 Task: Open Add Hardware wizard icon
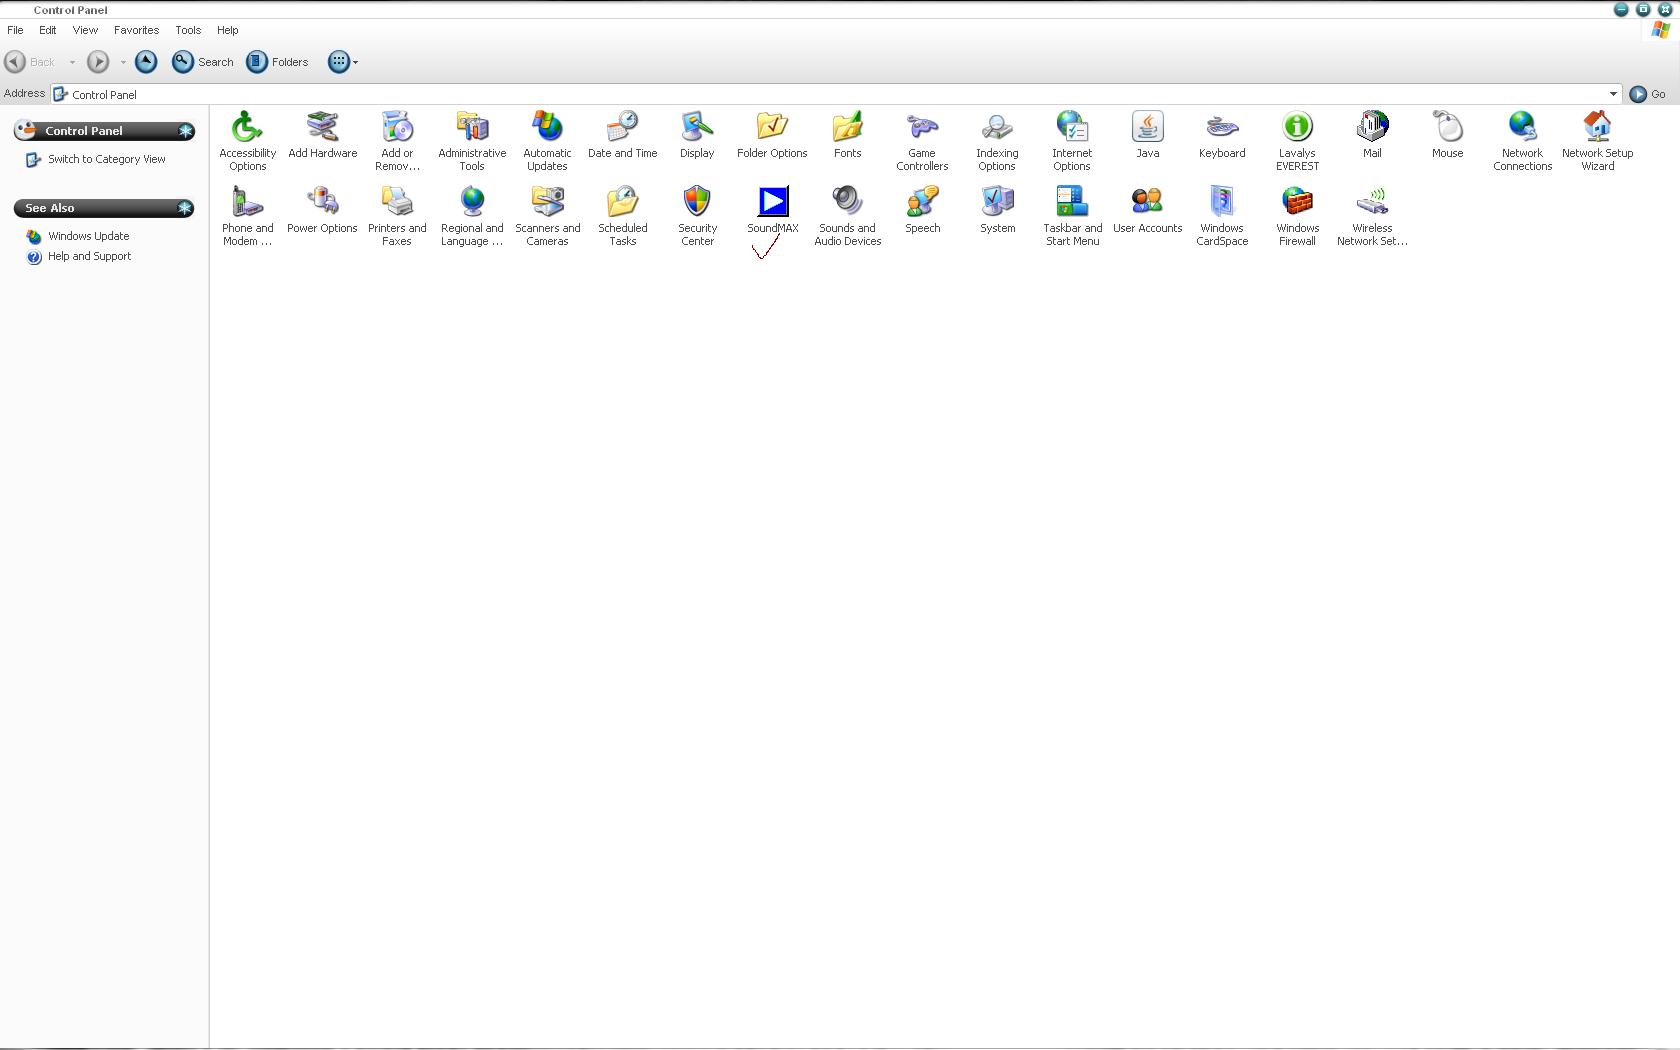(x=322, y=127)
